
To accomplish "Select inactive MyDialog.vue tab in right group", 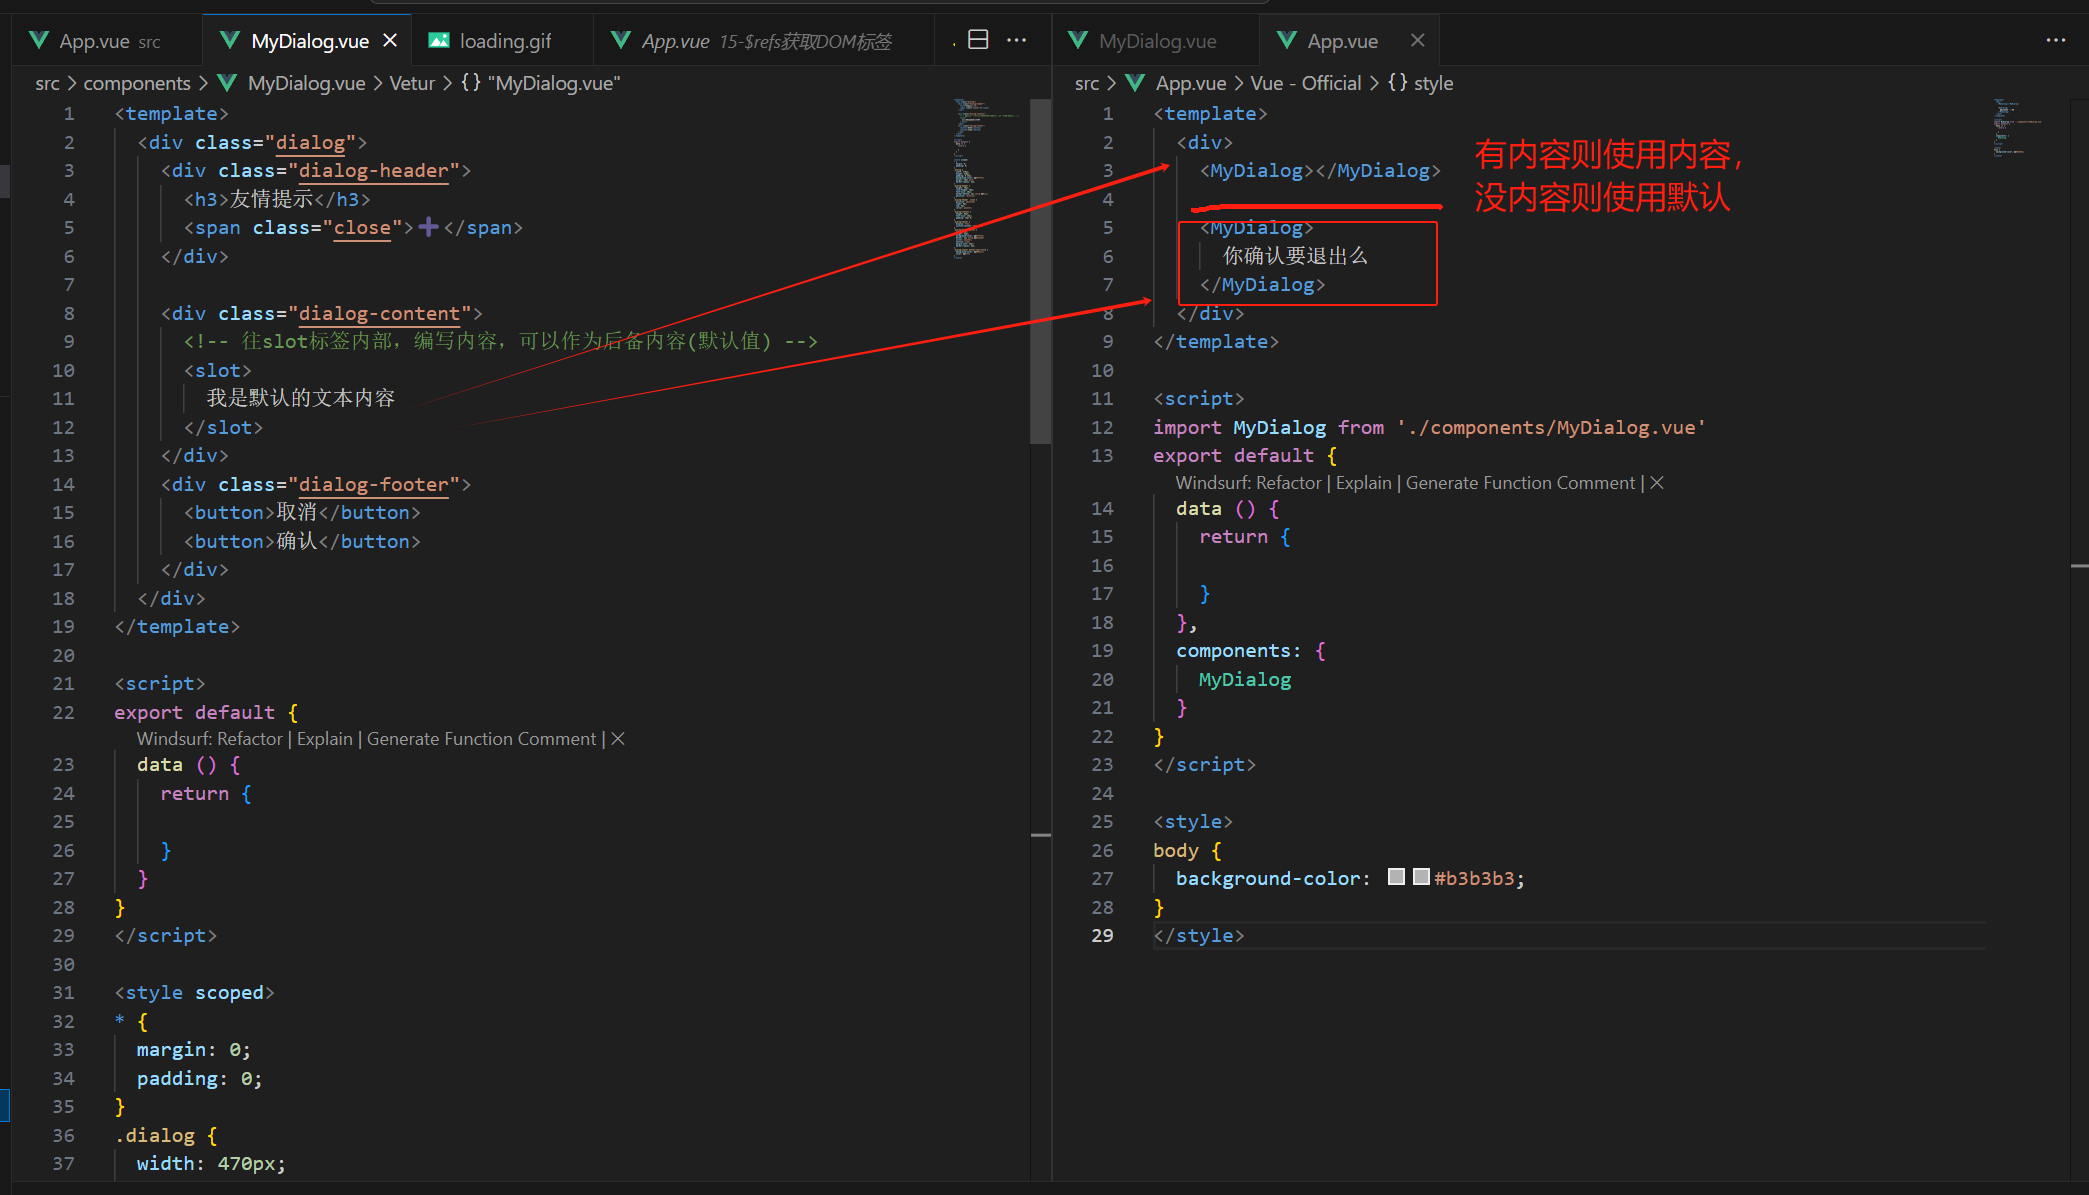I will coord(1157,41).
